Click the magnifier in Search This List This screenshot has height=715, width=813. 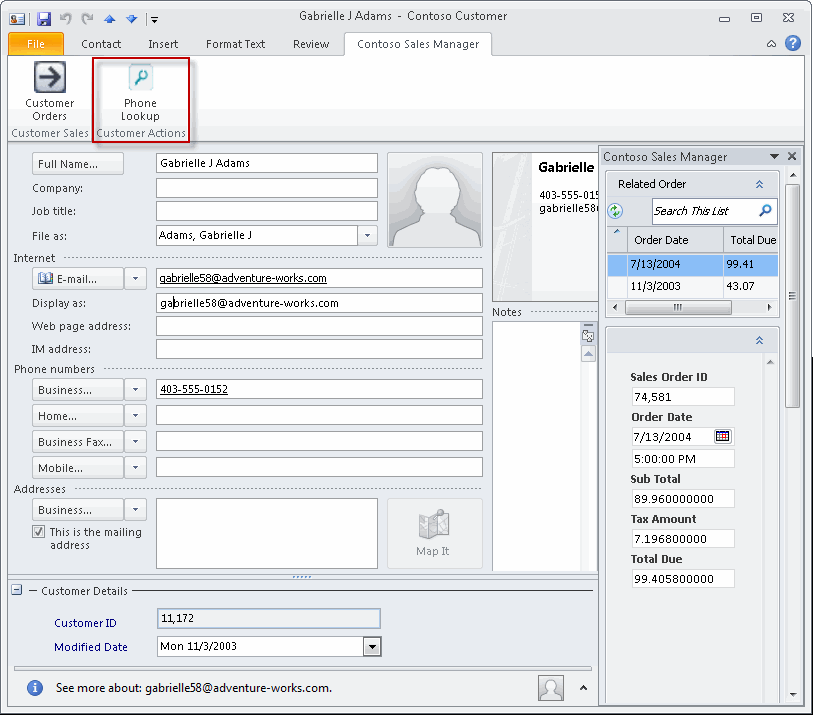[x=764, y=211]
